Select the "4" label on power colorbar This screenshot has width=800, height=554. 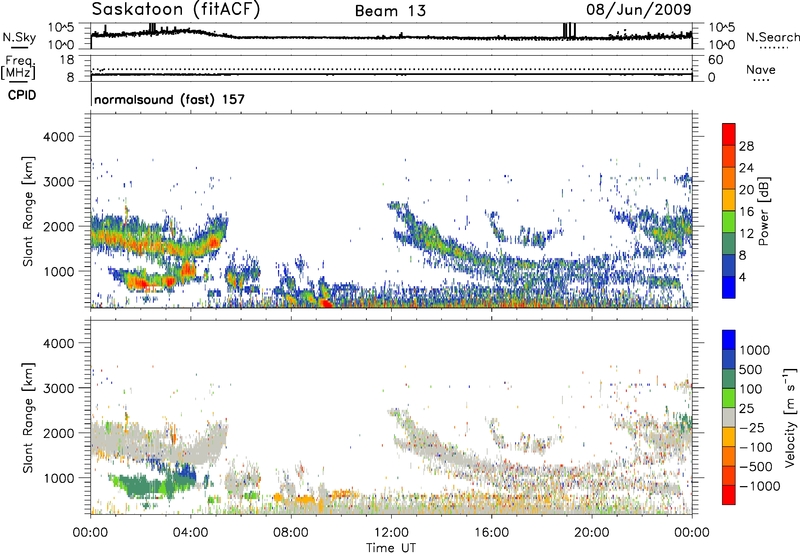[x=742, y=277]
